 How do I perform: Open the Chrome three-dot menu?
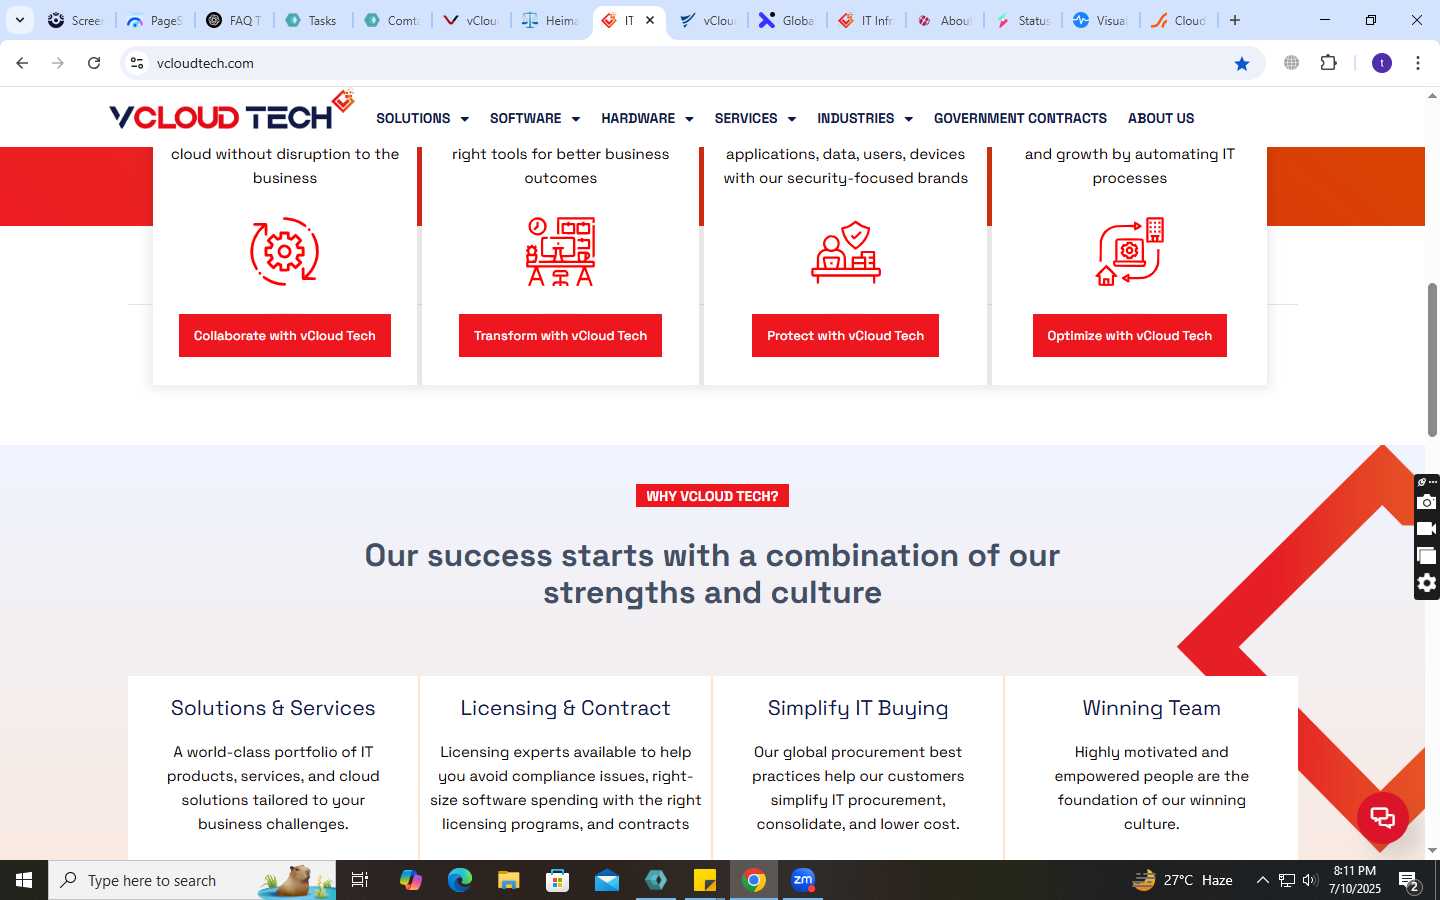point(1418,63)
